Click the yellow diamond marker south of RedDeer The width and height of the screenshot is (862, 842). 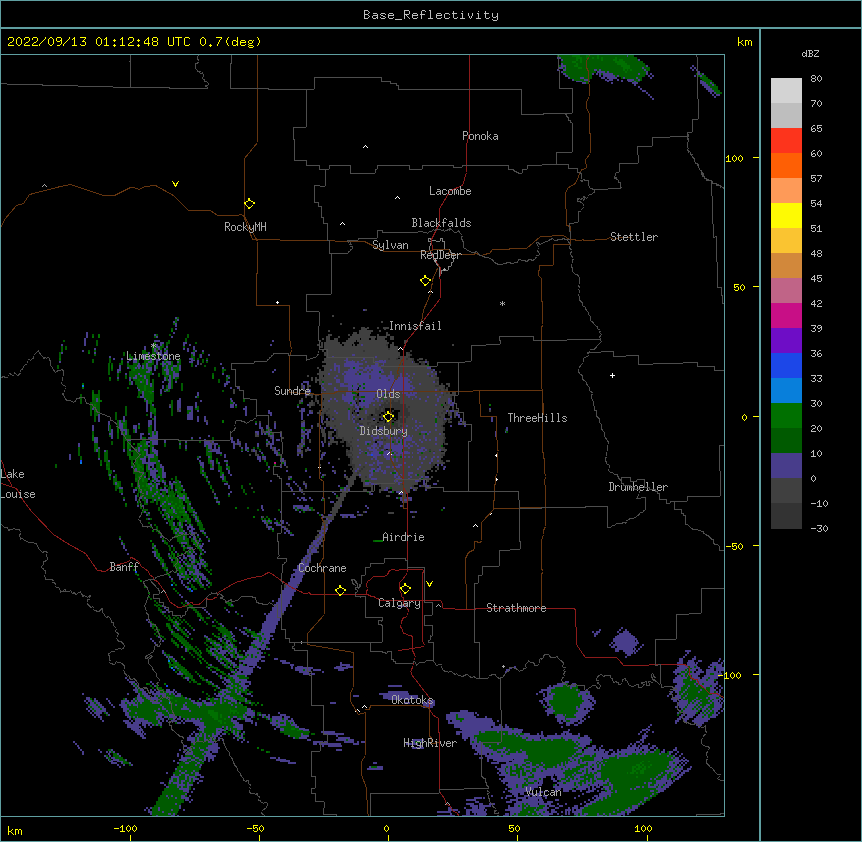426,281
